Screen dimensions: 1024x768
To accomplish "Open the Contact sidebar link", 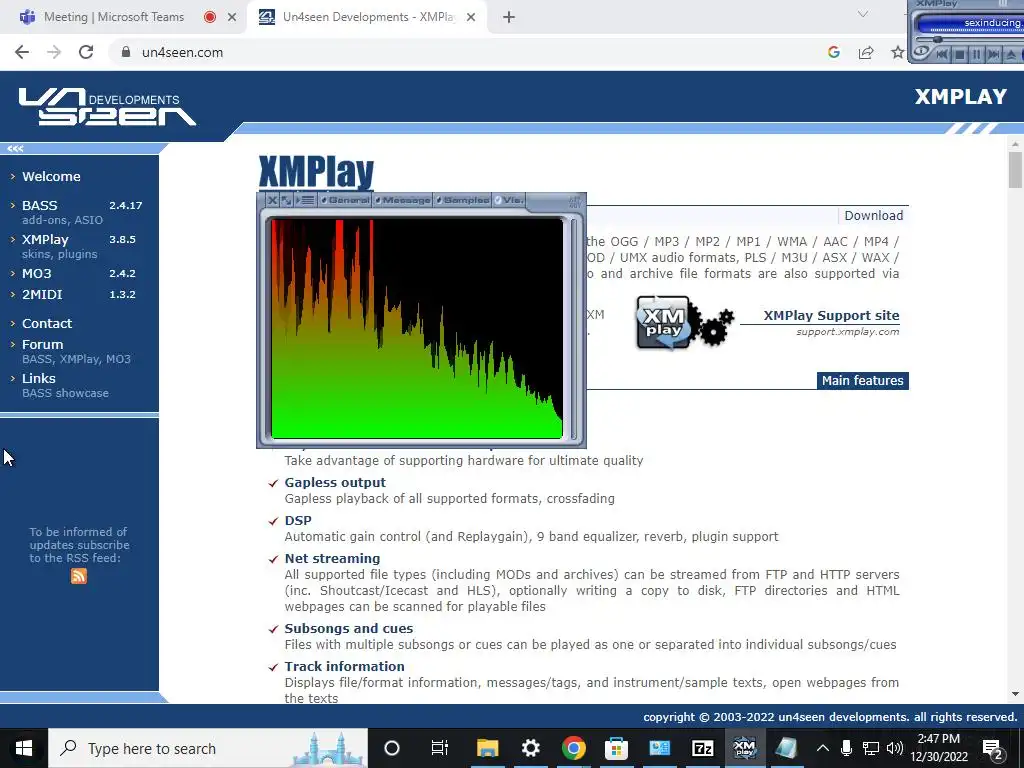I will point(47,323).
